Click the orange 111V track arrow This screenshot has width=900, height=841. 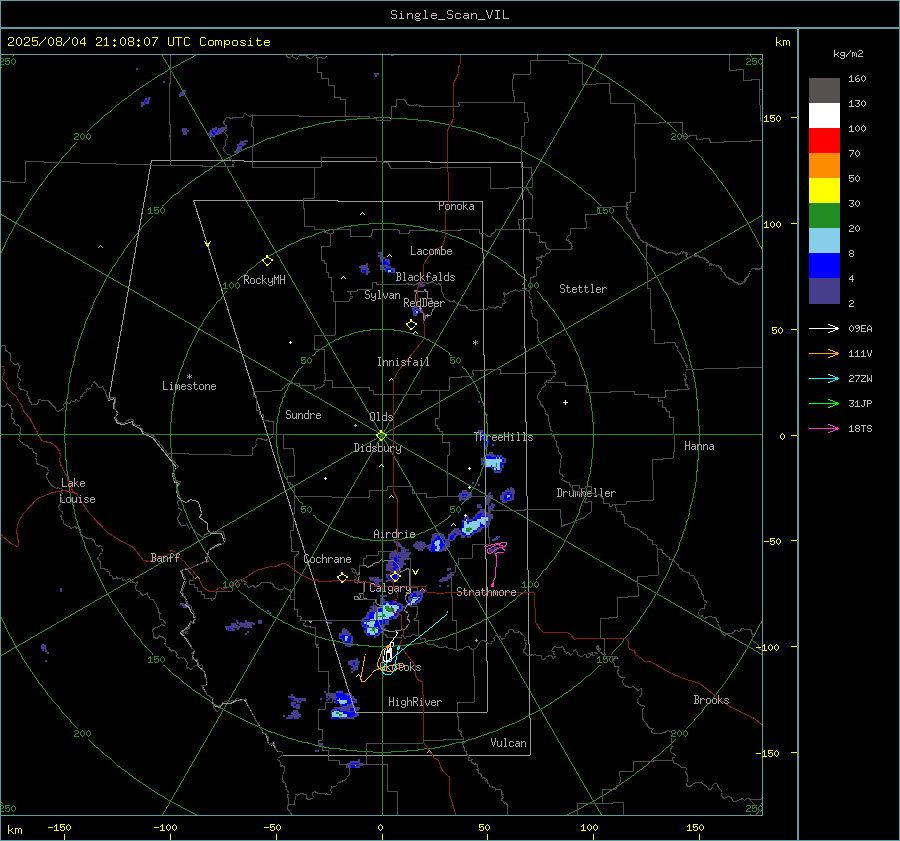[x=824, y=354]
